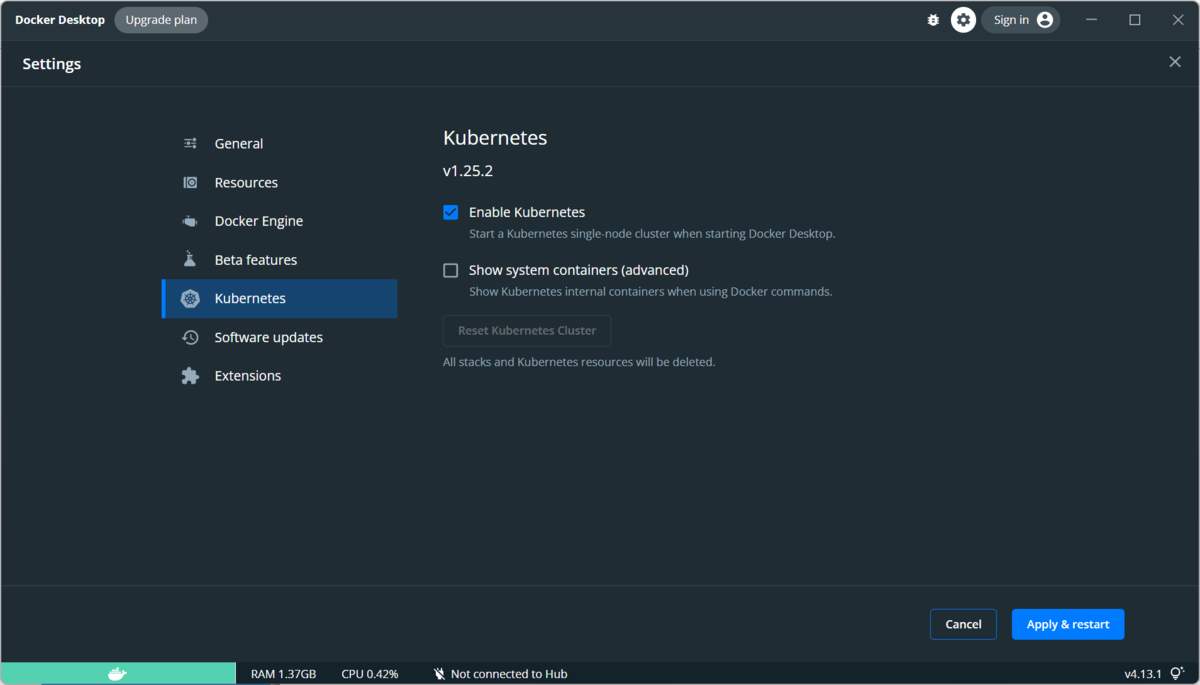Click the CPU 0.42% status text
1200x685 pixels.
[370, 674]
